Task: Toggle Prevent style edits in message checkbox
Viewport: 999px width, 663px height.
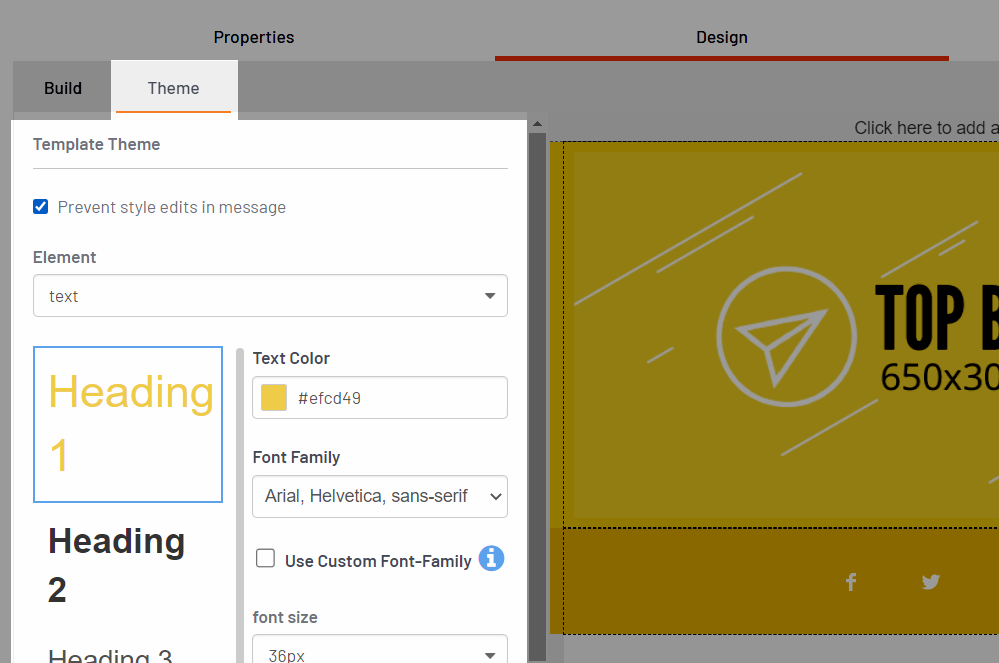Action: coord(41,207)
